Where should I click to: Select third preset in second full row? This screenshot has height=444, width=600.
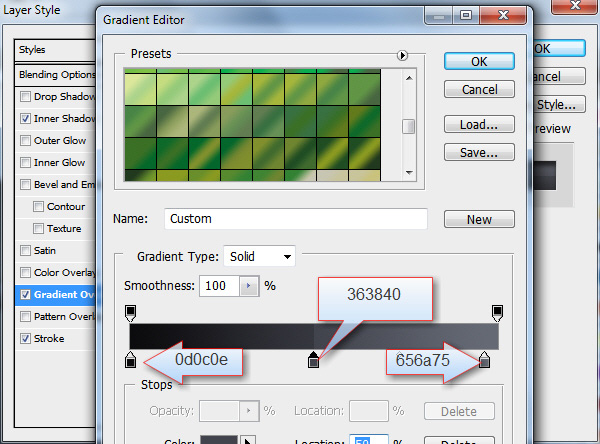tap(204, 121)
